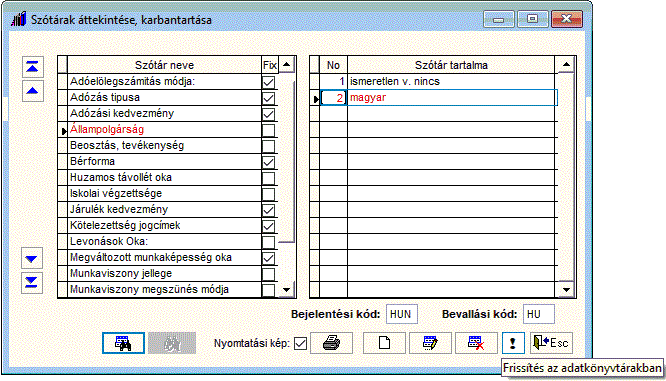Screen dimensions: 666x381
Task: Exit using the Esc door button
Action: click(x=551, y=343)
